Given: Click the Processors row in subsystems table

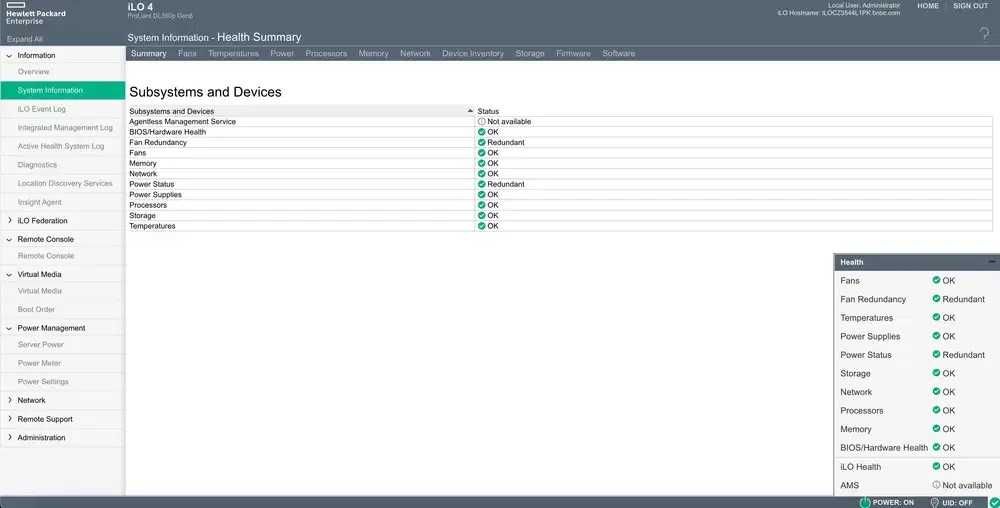Looking at the screenshot, I should [560, 205].
